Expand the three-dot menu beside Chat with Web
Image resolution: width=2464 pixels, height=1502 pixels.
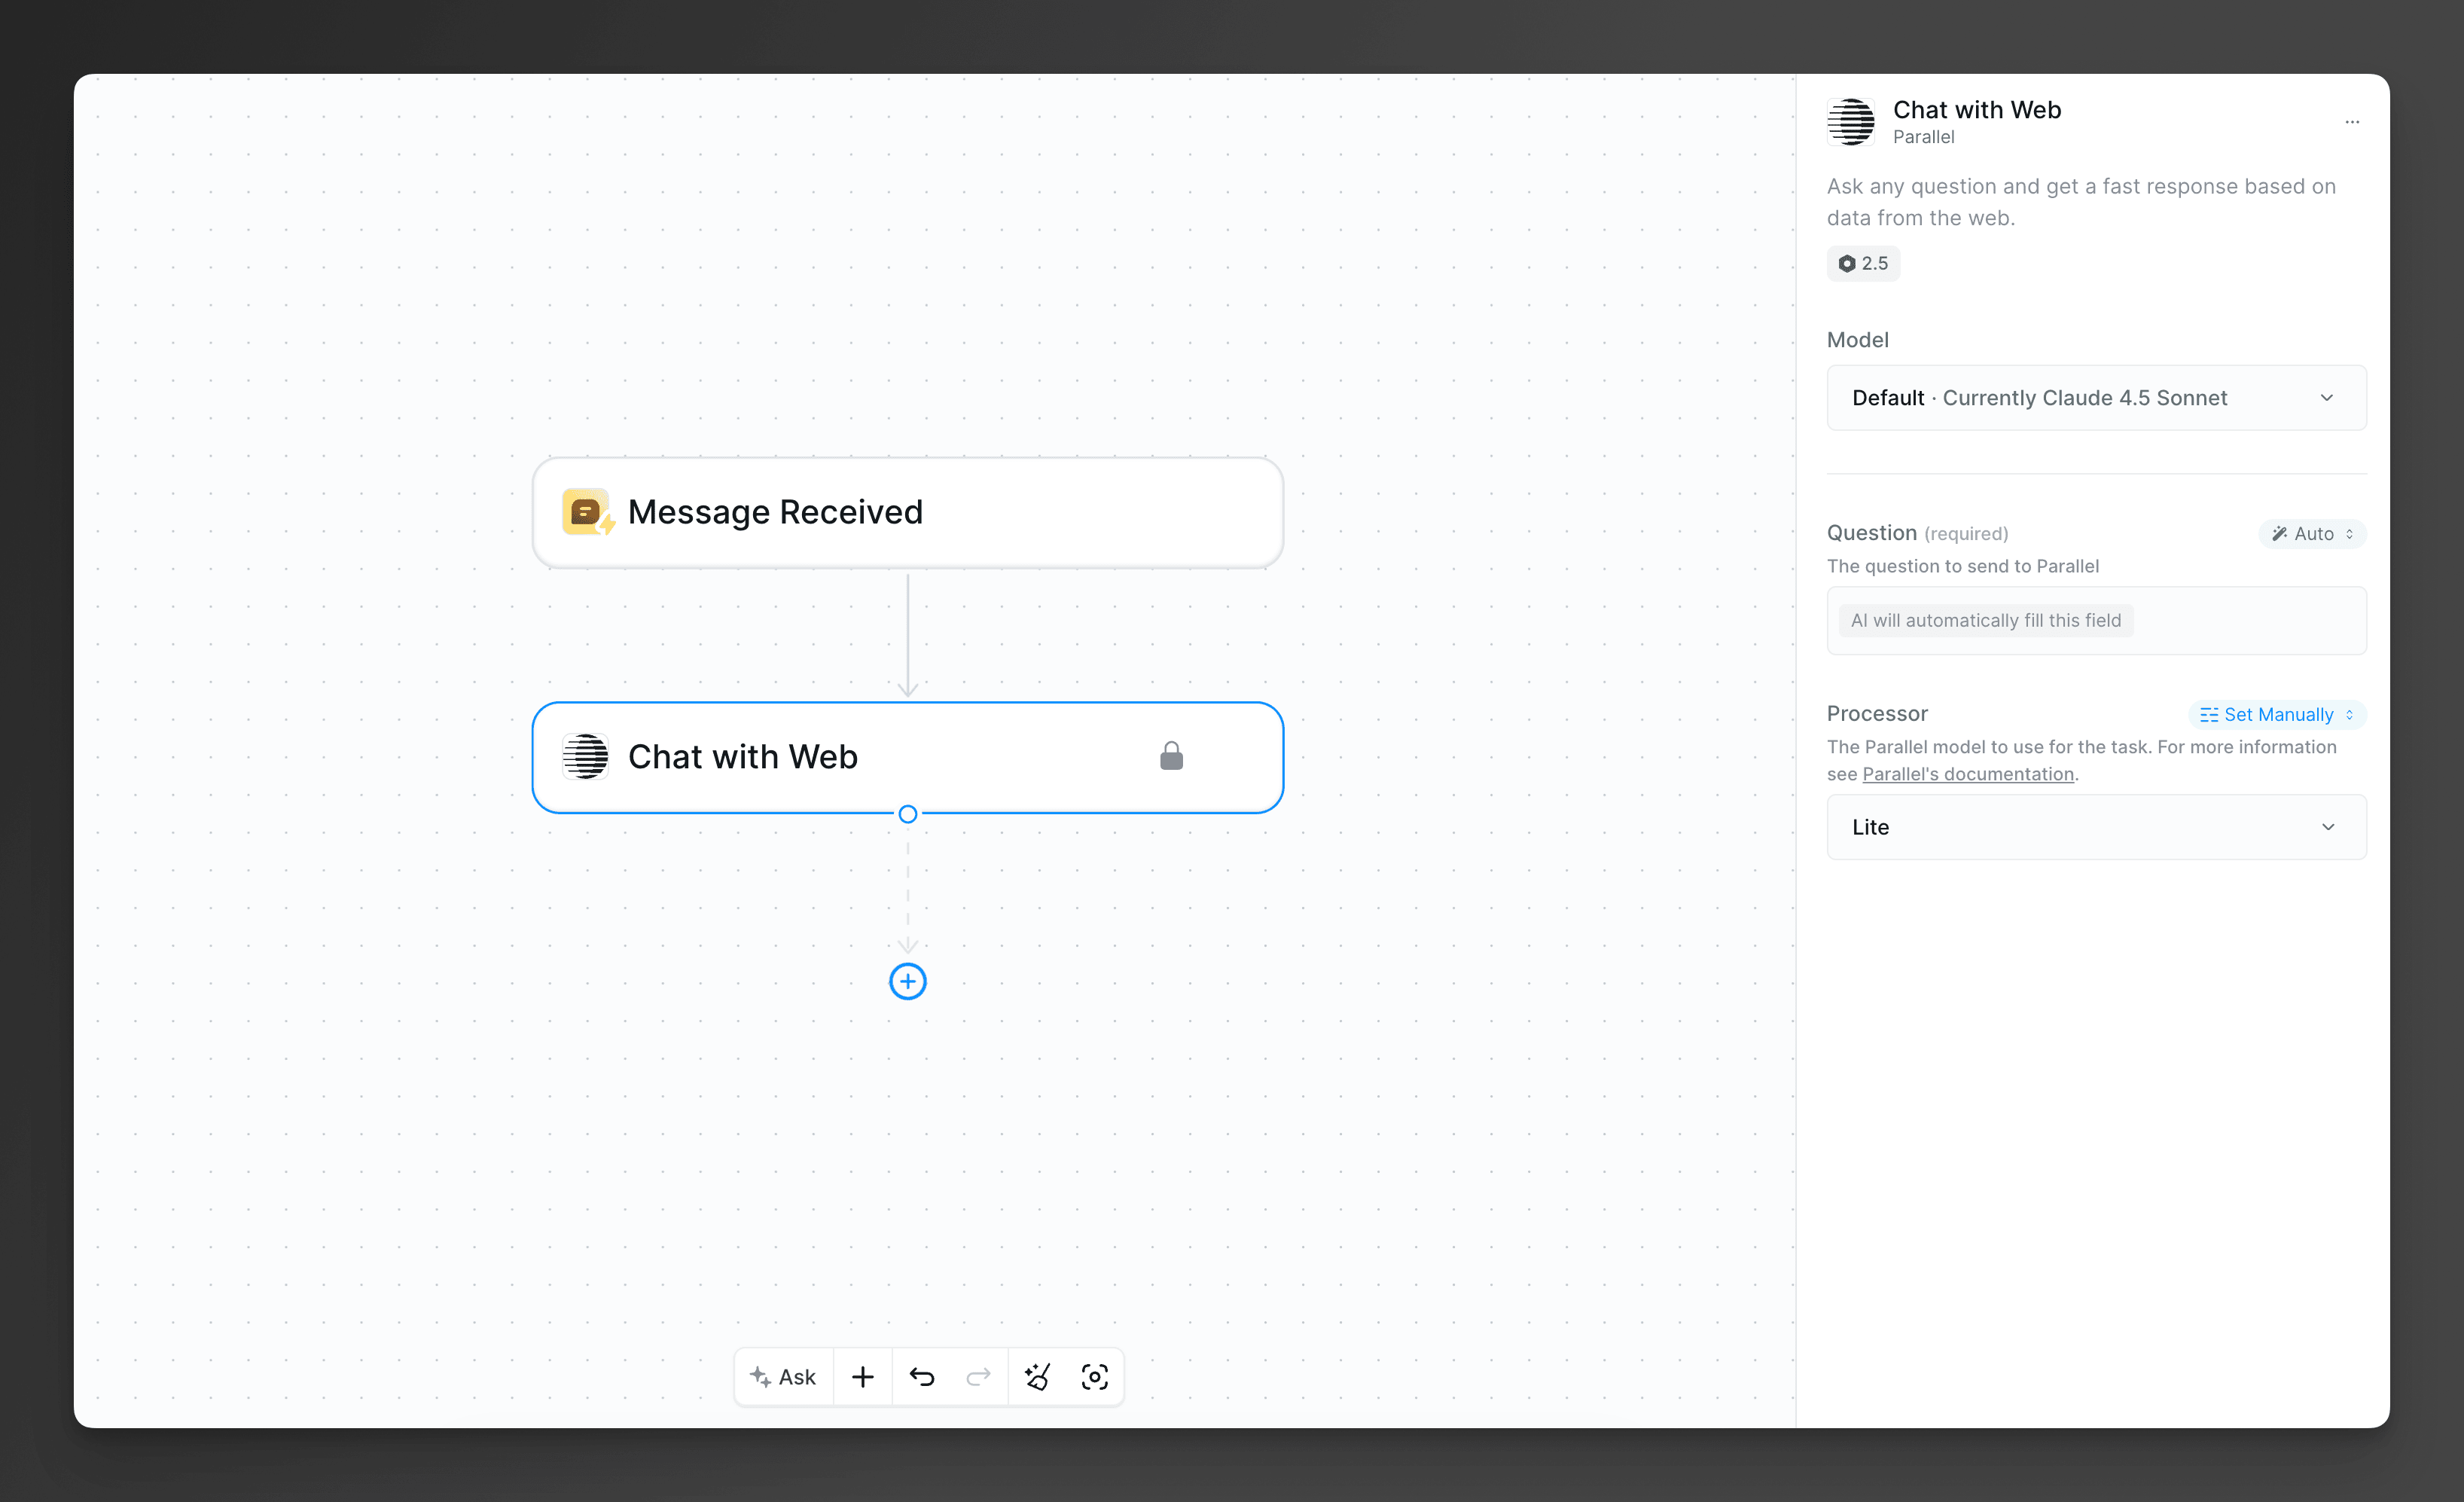2352,122
